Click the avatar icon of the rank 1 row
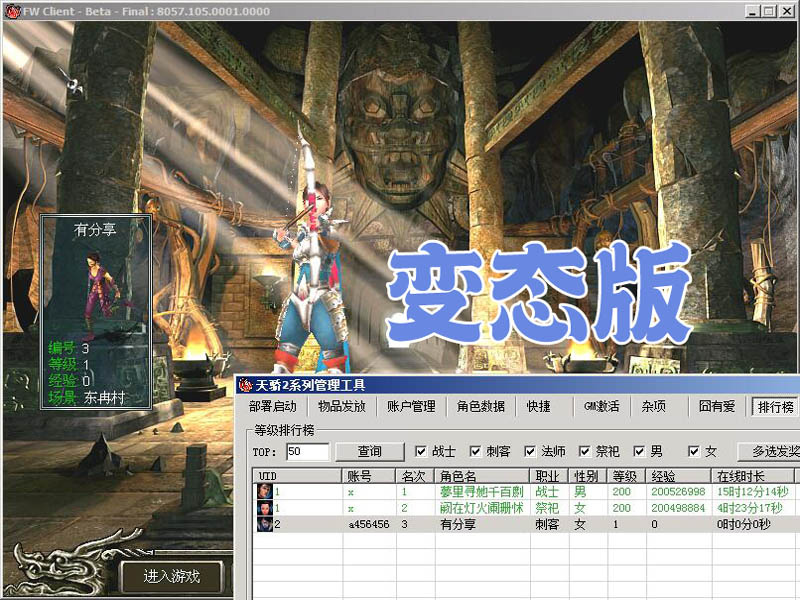800x600 pixels. (x=265, y=492)
